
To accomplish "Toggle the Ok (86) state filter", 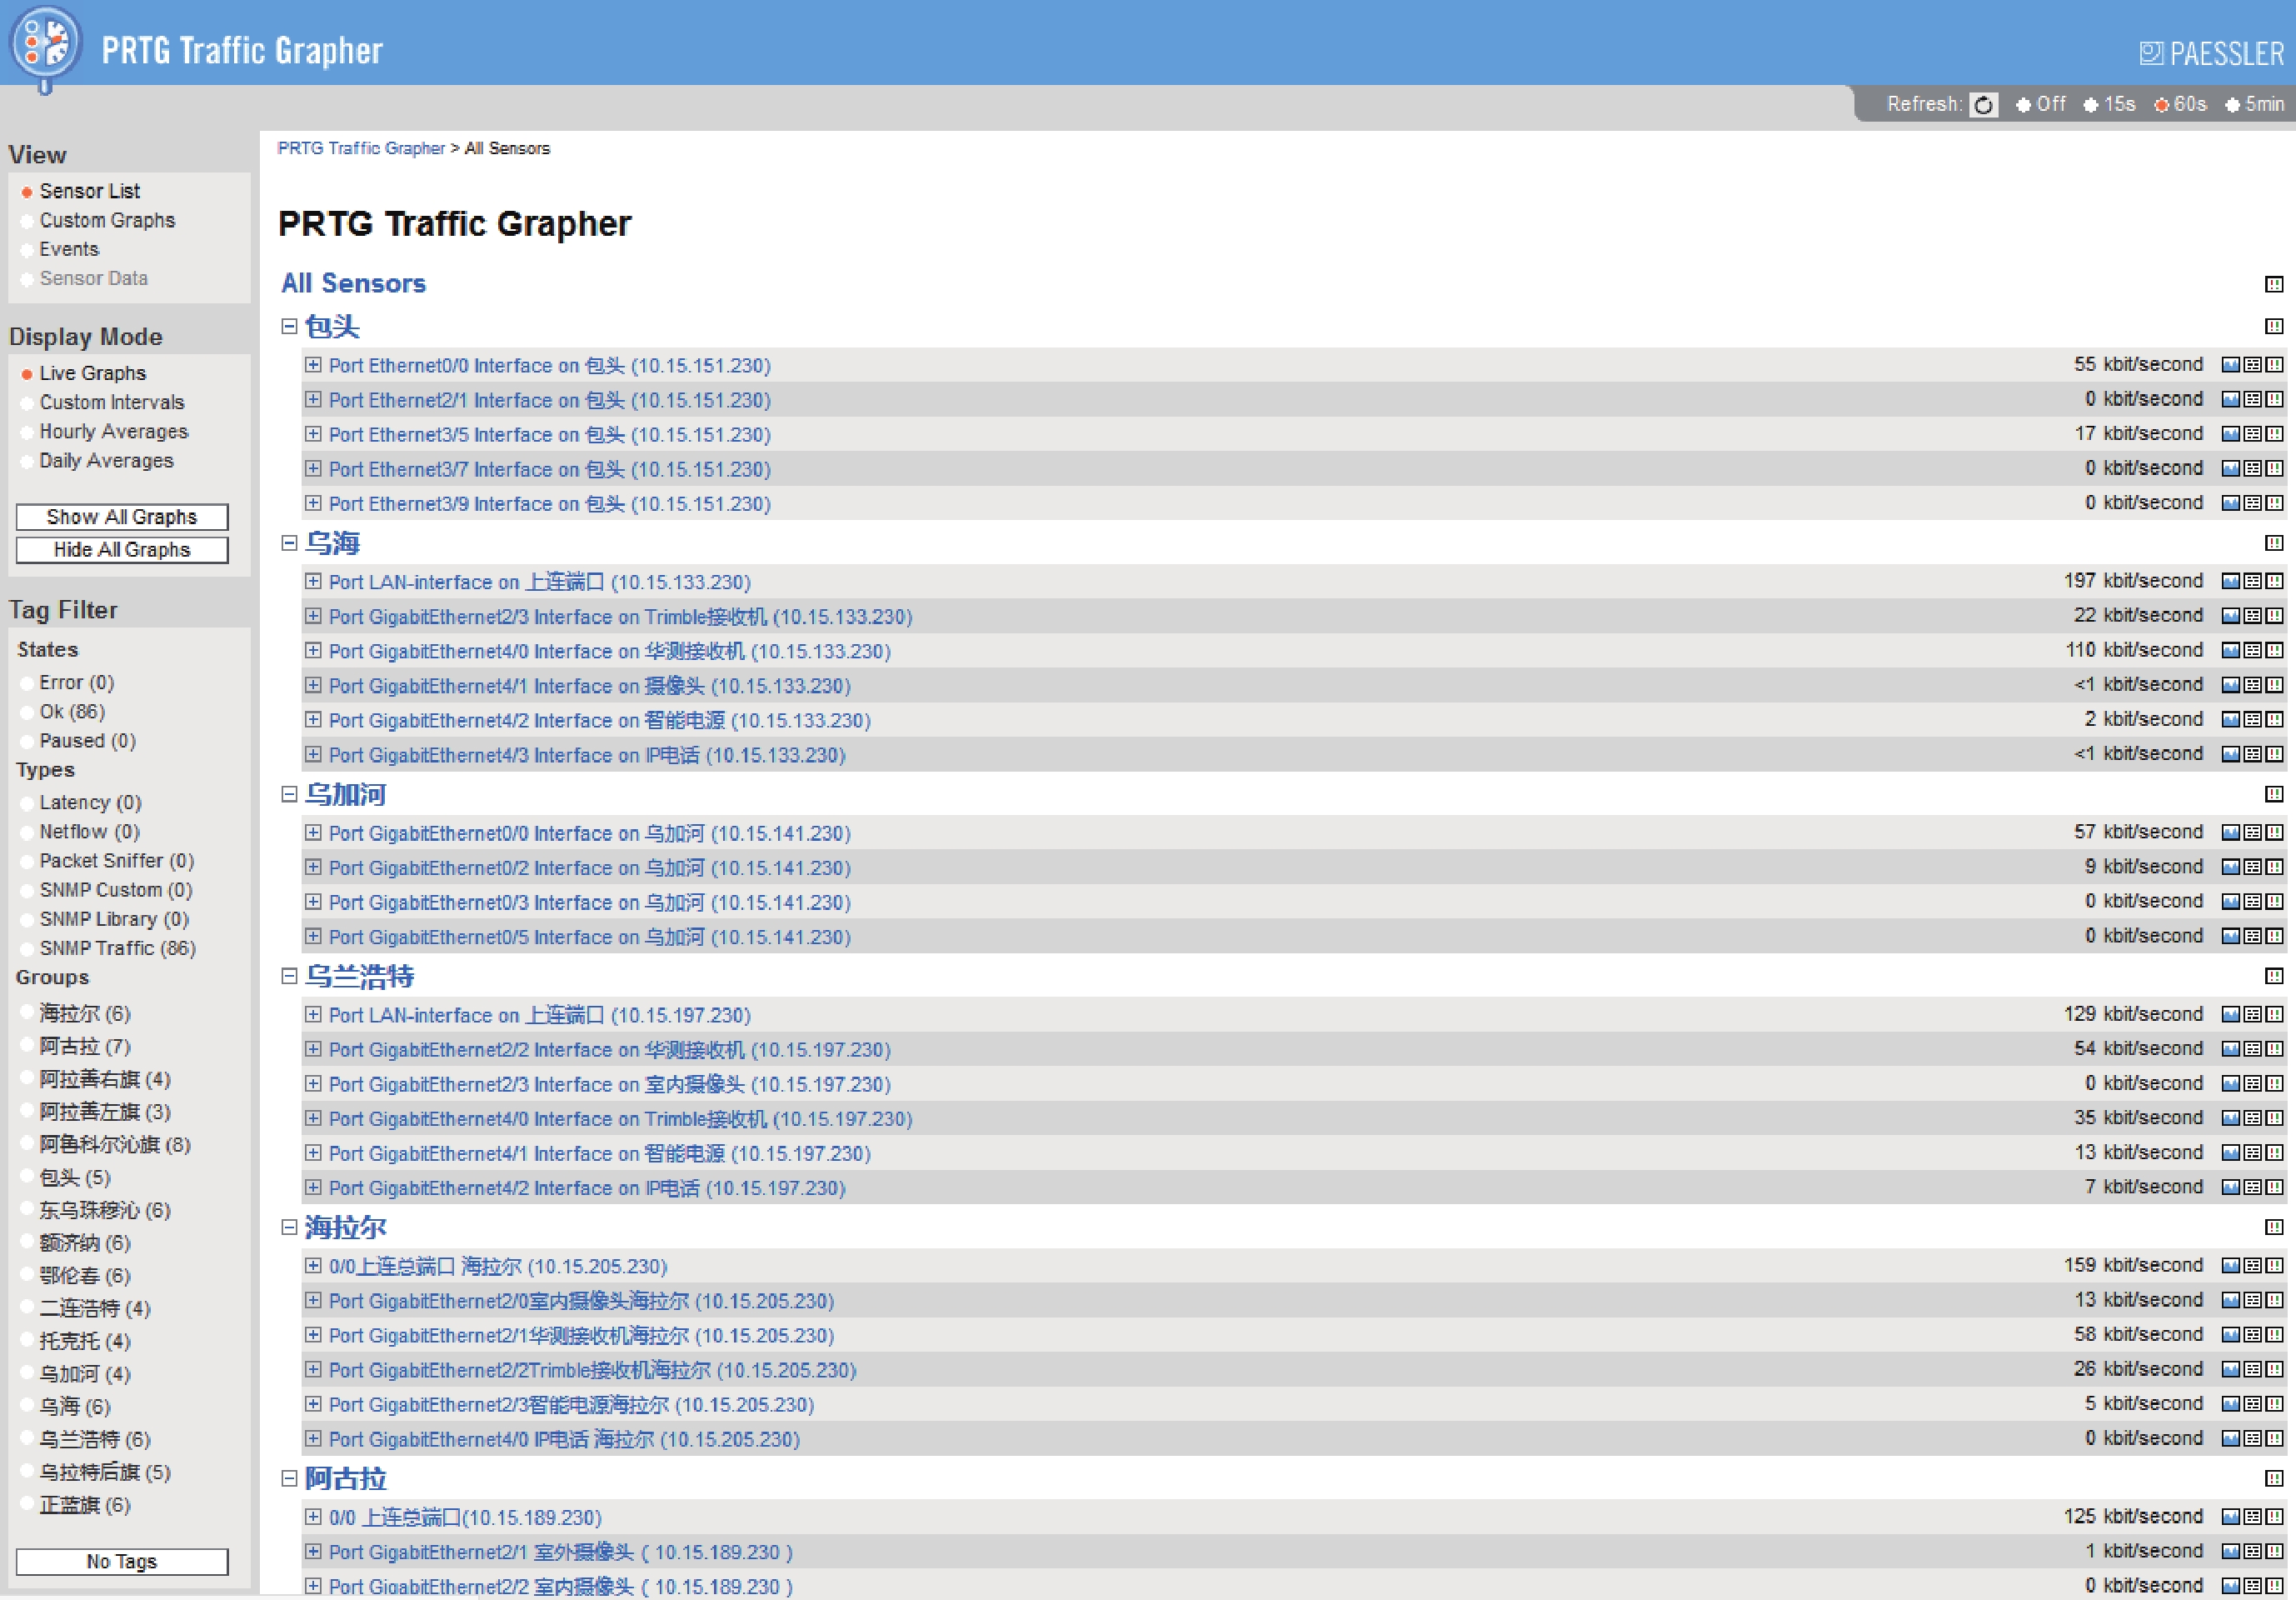I will click(72, 711).
